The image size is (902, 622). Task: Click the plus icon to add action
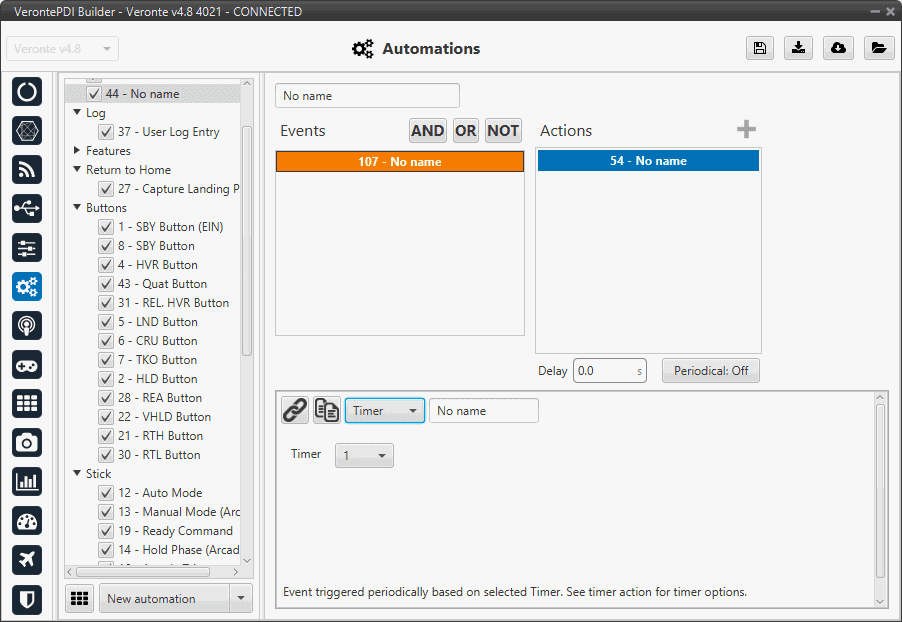[746, 130]
